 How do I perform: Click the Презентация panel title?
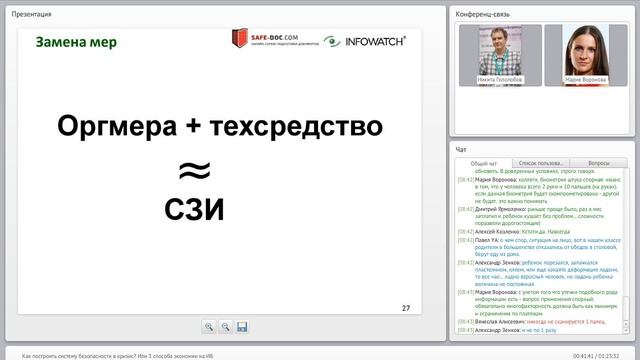(31, 14)
